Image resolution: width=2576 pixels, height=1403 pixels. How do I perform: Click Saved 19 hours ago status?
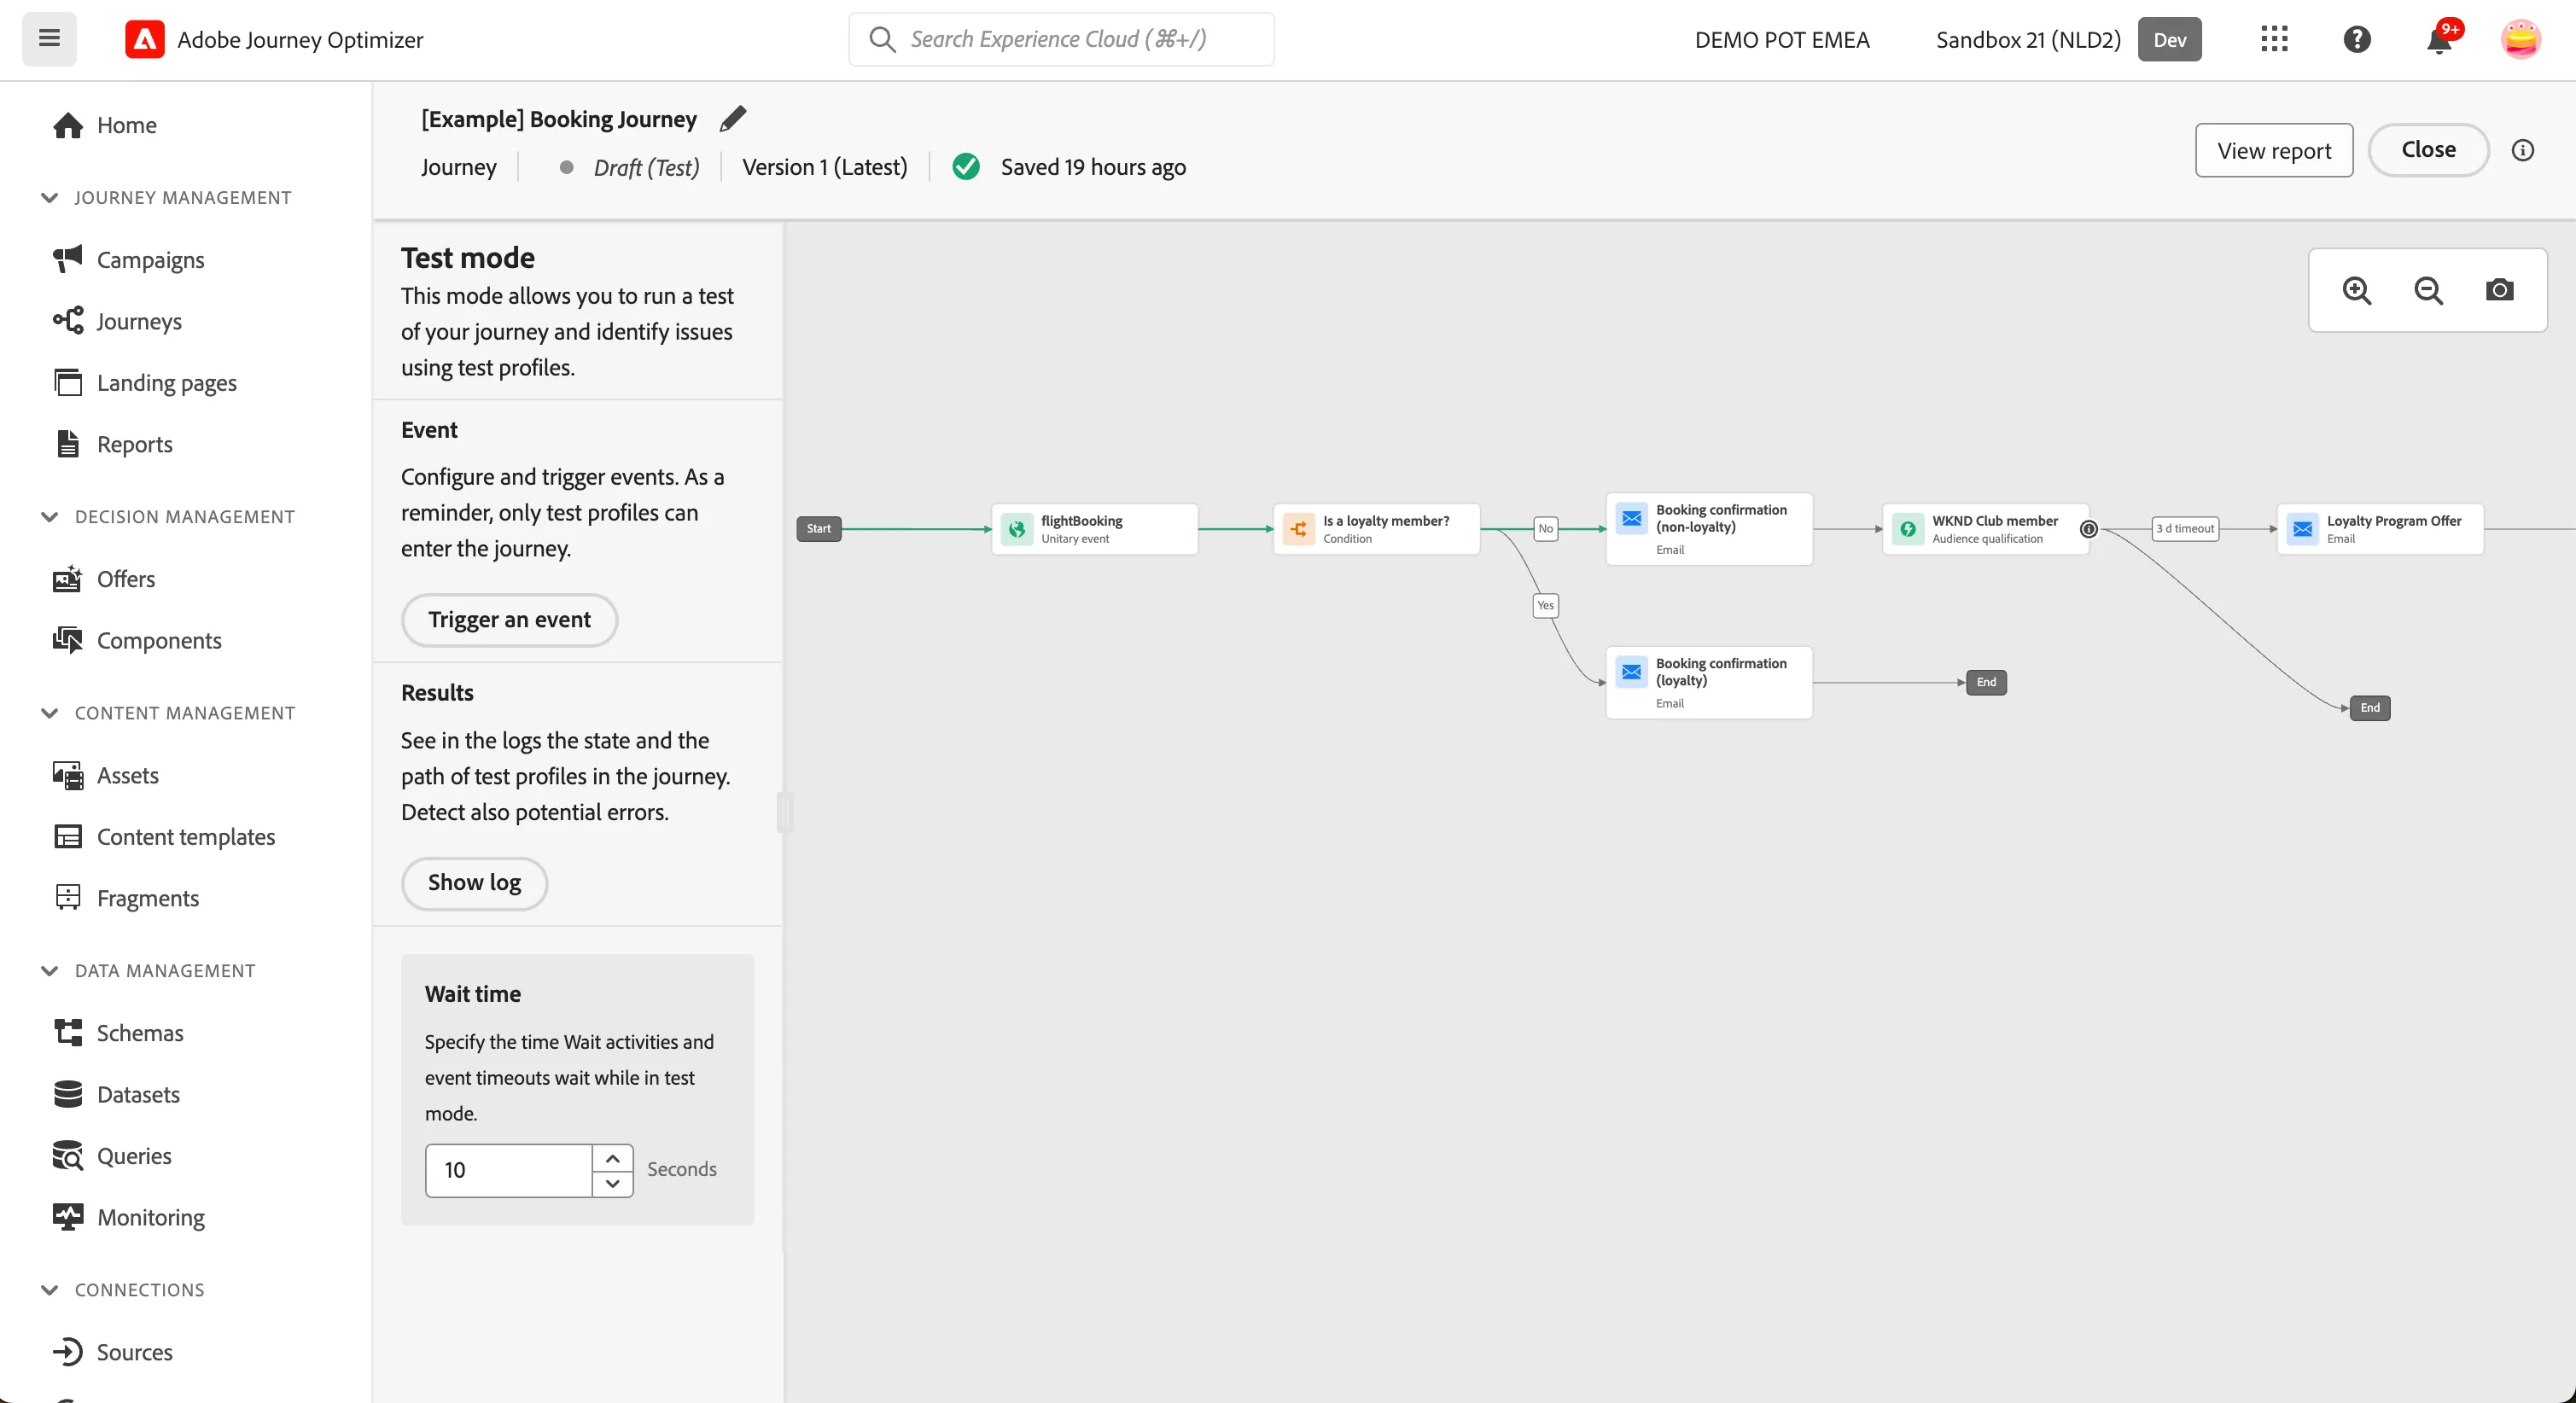[1093, 167]
